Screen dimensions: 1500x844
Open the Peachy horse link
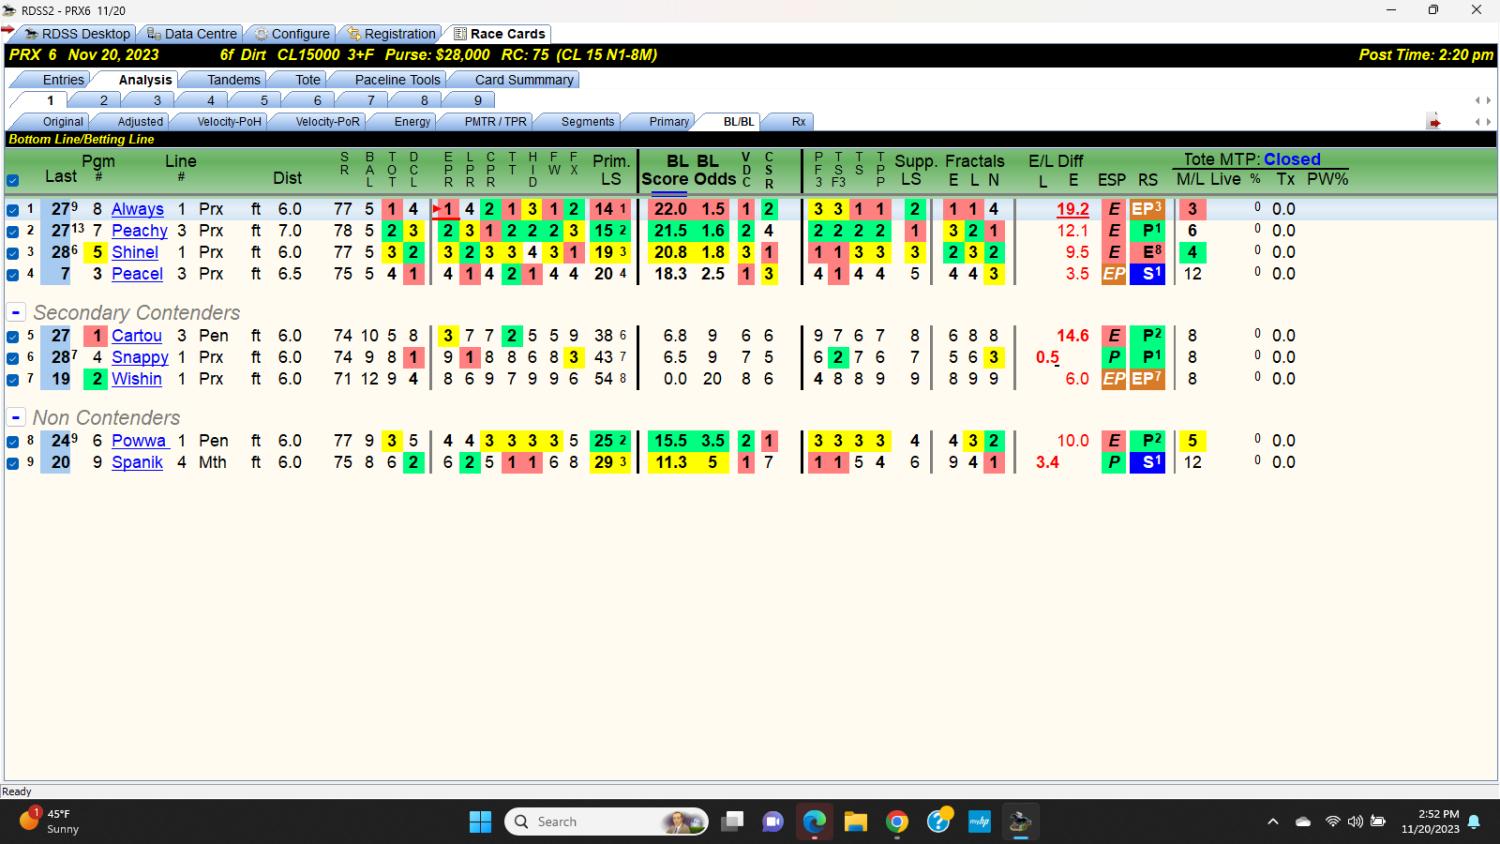tap(139, 231)
